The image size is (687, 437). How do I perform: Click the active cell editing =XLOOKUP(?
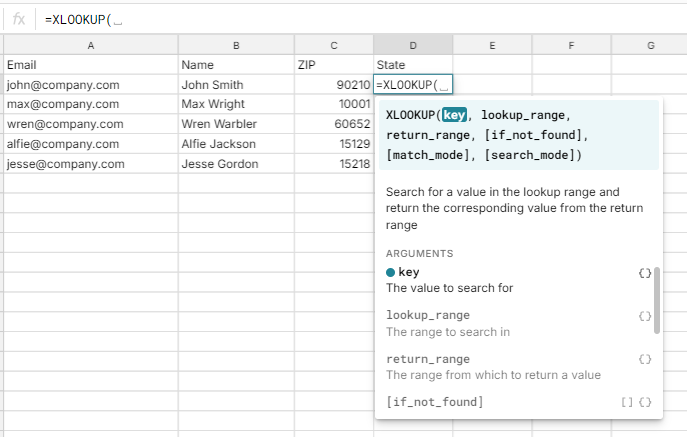(413, 85)
